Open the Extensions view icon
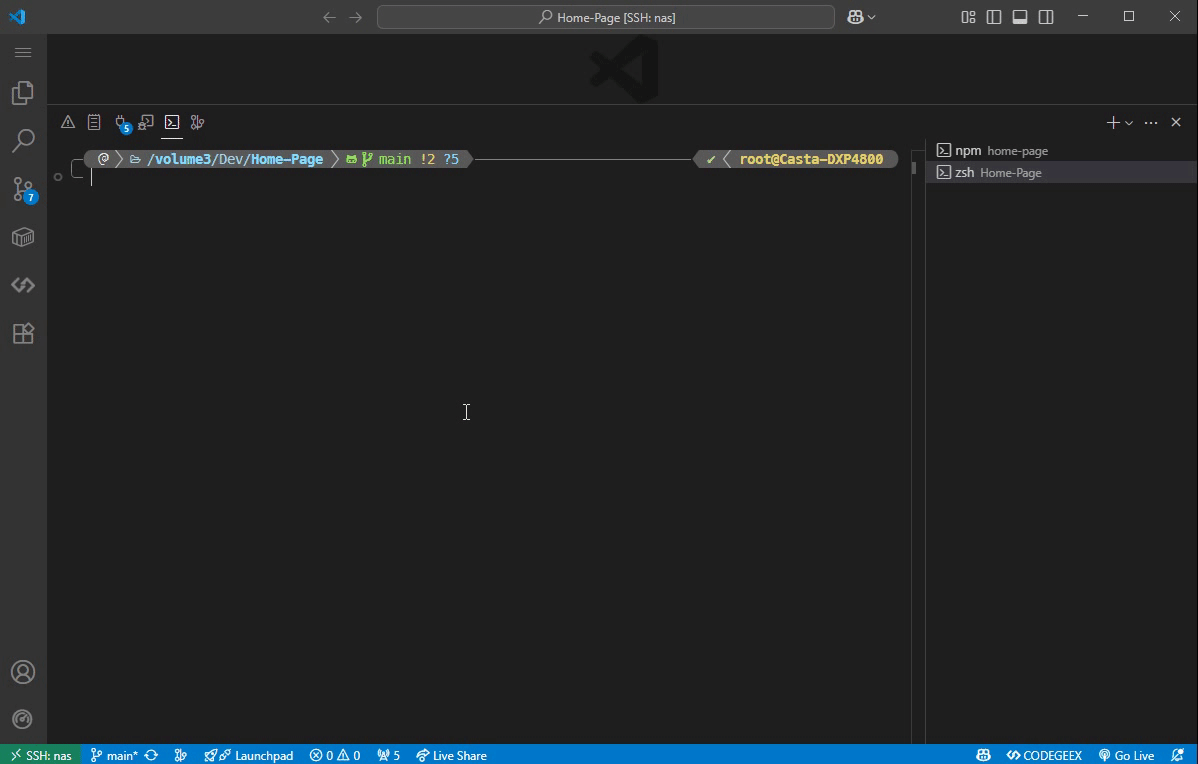 pyautogui.click(x=23, y=333)
